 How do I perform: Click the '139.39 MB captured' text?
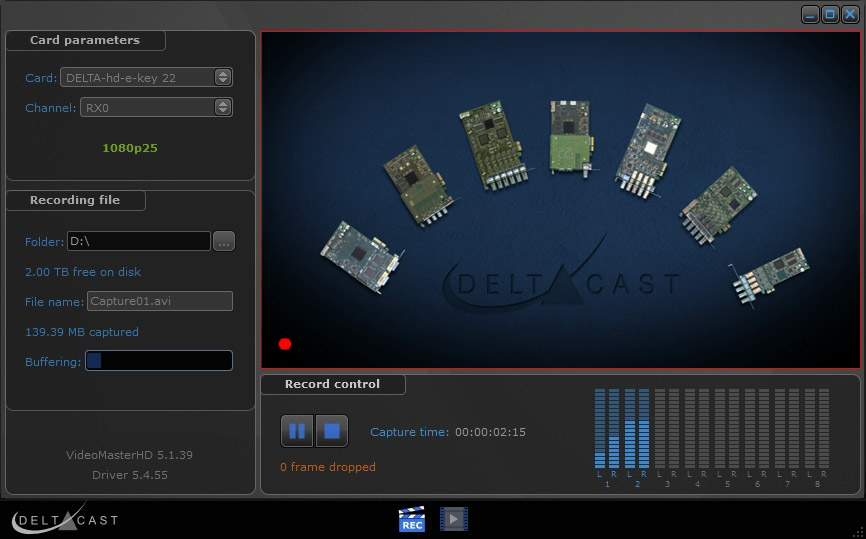pos(82,332)
